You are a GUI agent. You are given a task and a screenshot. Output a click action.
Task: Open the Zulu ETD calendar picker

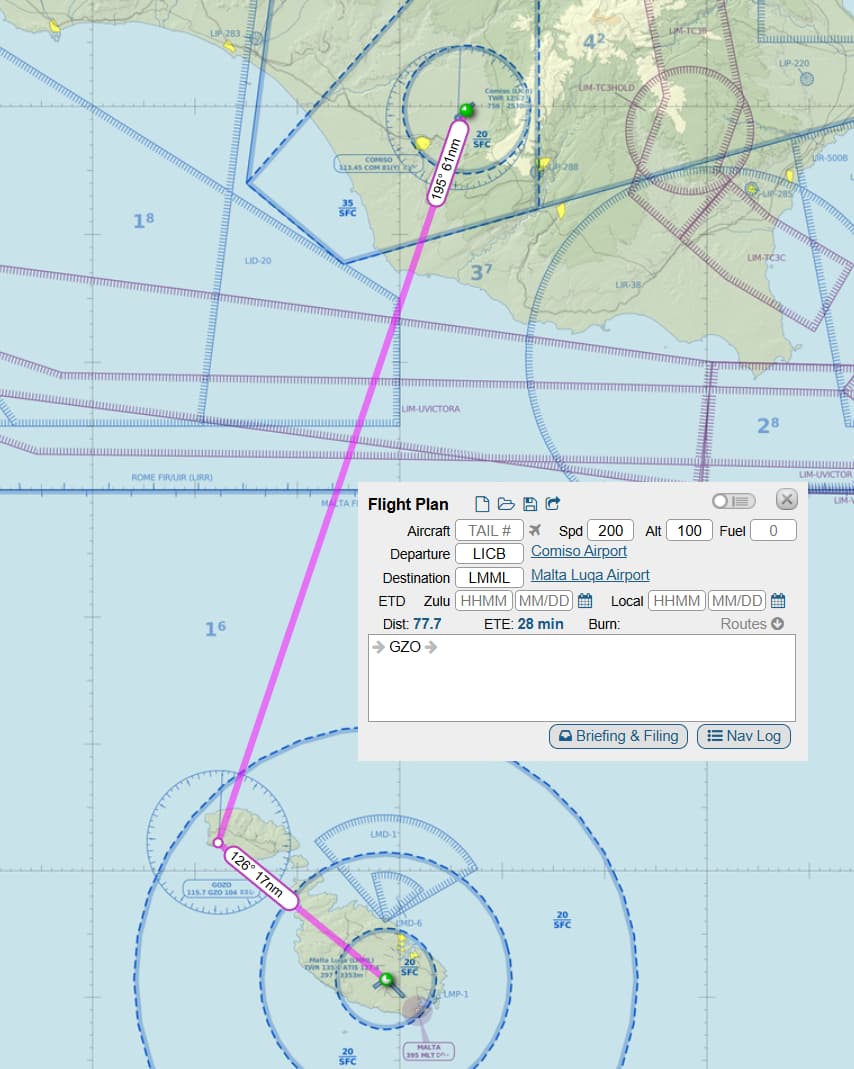pos(585,601)
